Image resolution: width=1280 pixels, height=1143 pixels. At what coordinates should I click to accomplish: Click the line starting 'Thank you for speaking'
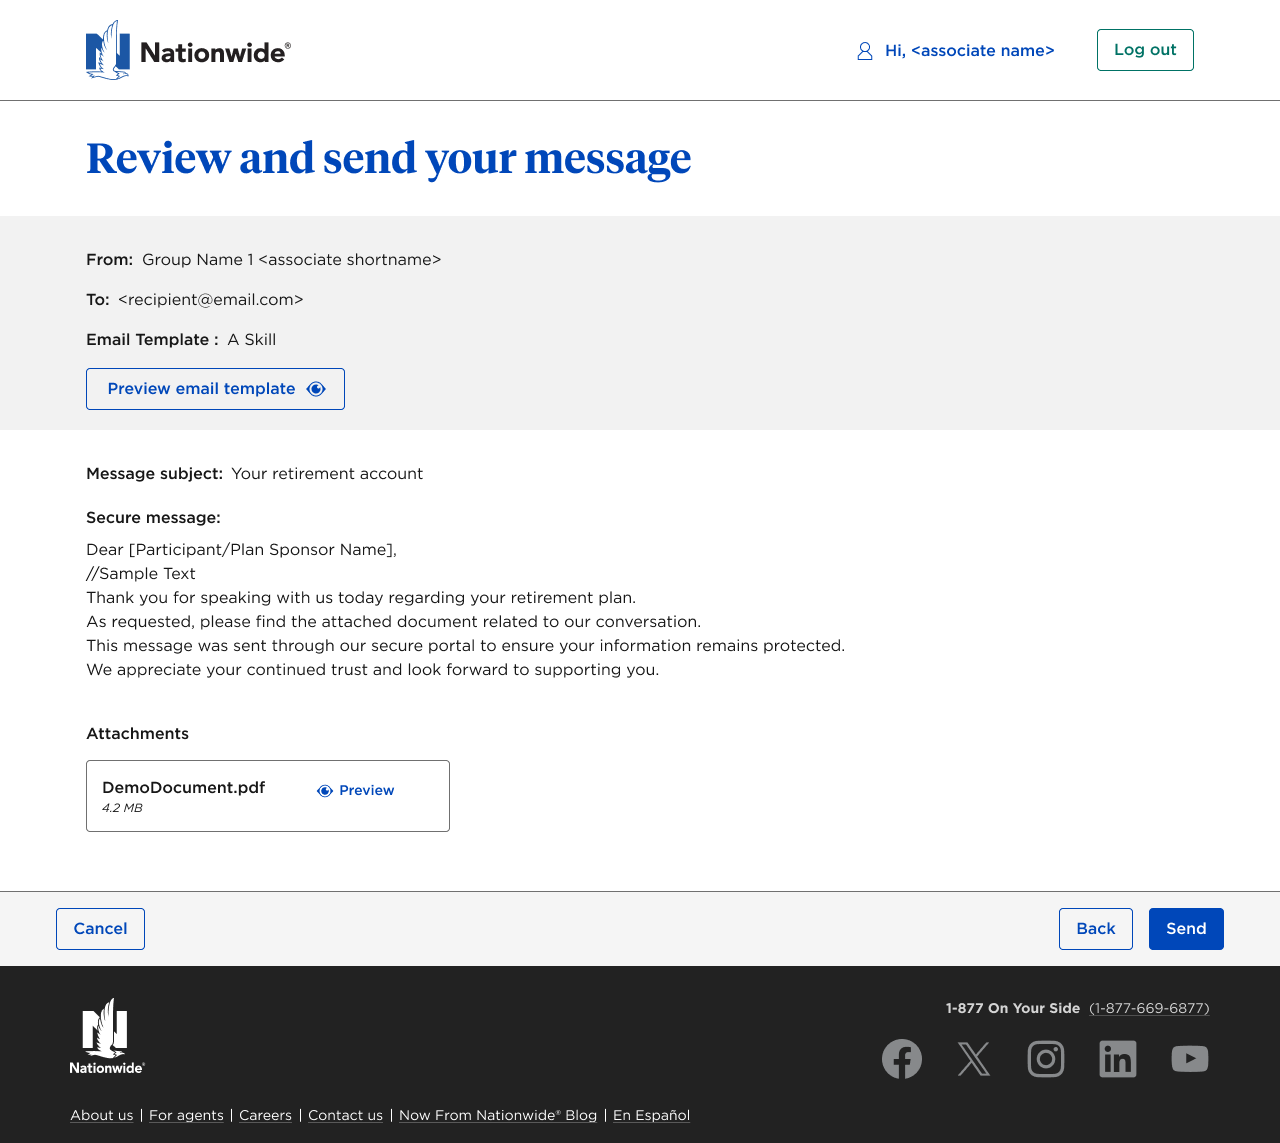coord(361,598)
